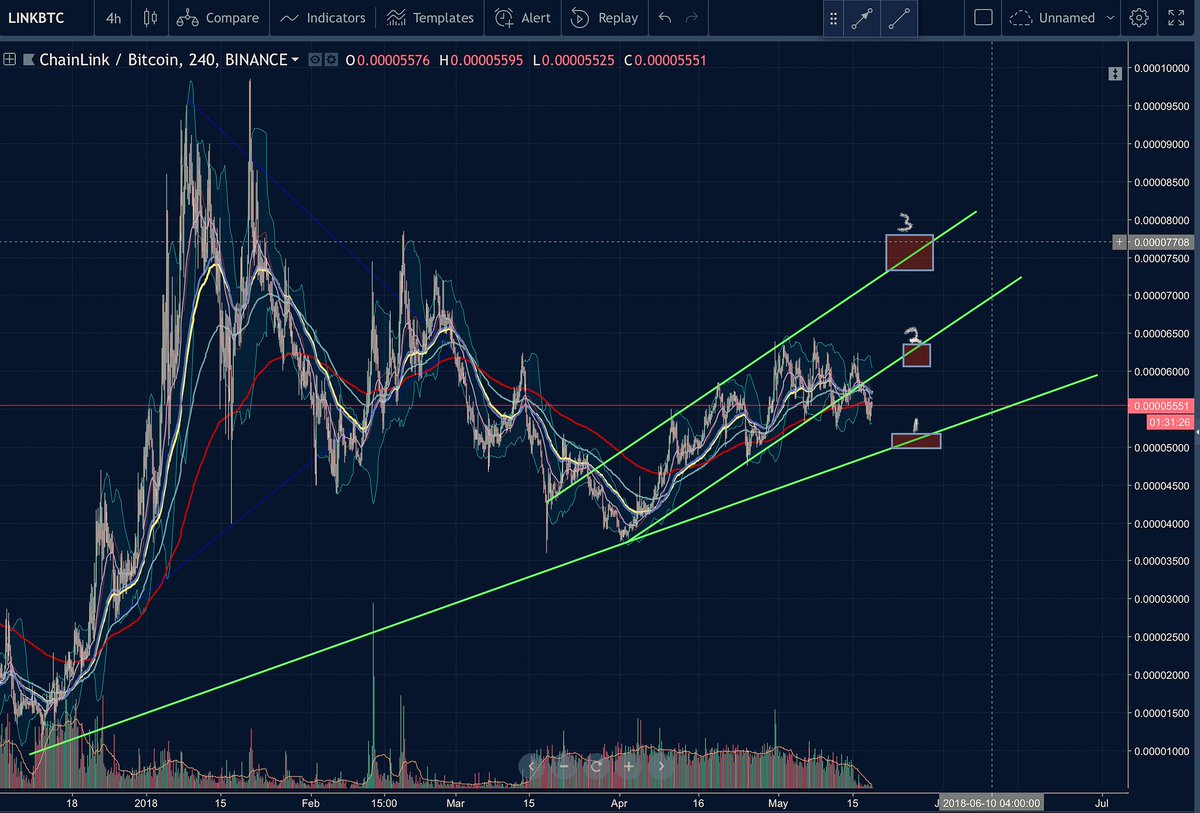This screenshot has width=1200, height=813.
Task: Click the May label on time axis
Action: coord(779,802)
